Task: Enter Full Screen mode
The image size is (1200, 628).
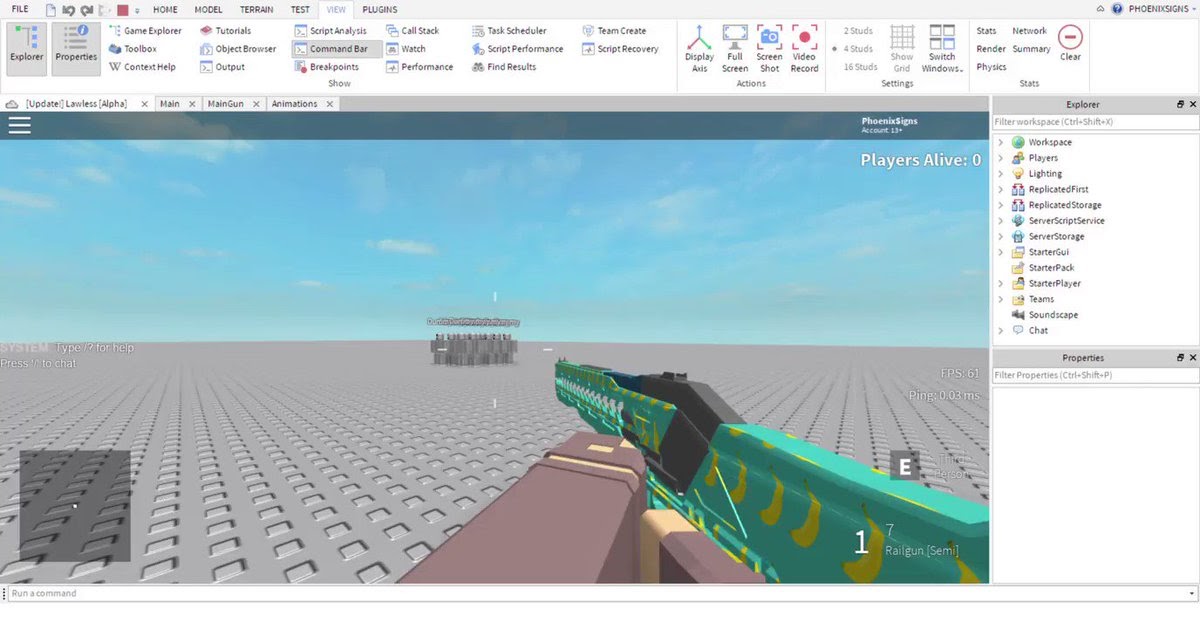Action: pyautogui.click(x=735, y=49)
